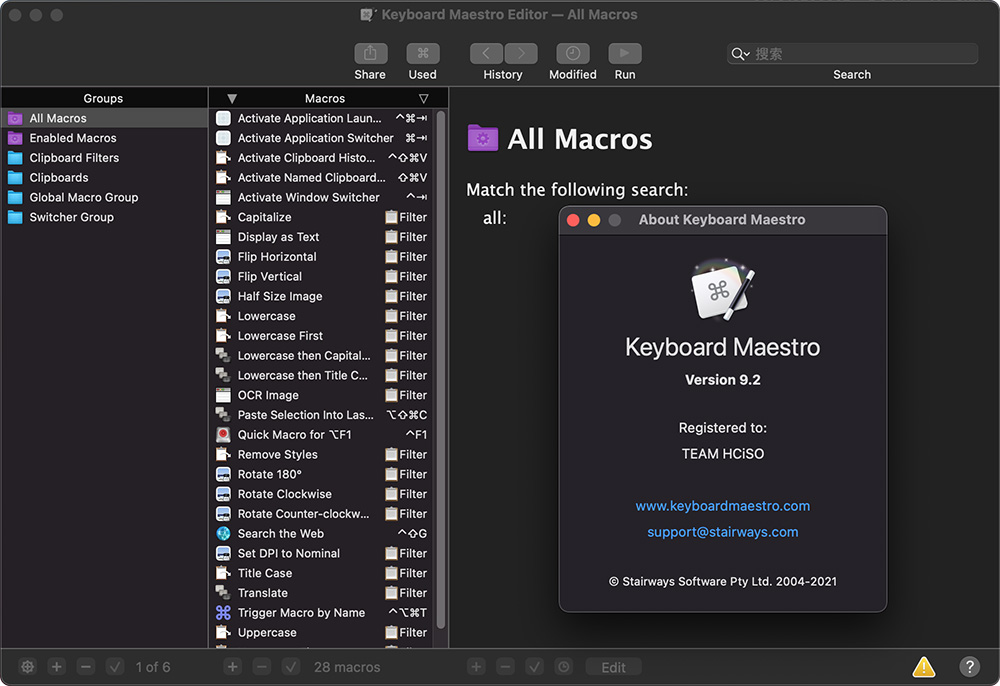Click the Search the Web globe icon
Image resolution: width=1000 pixels, height=686 pixels.
[223, 533]
